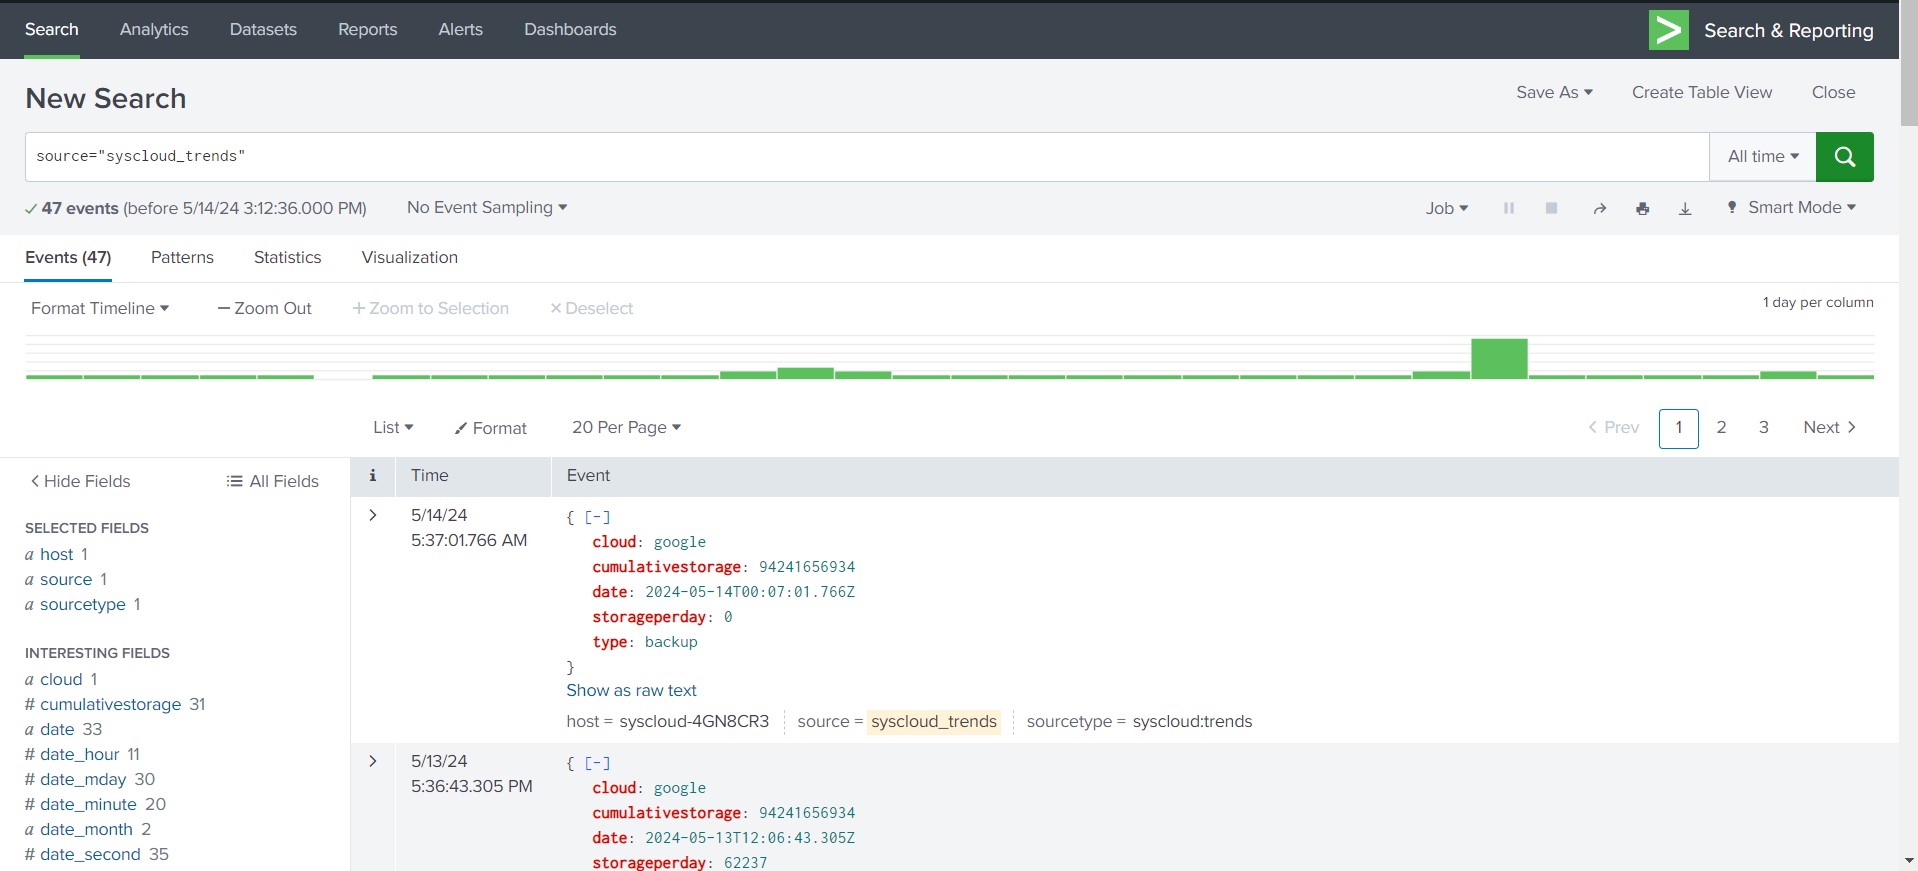Image resolution: width=1918 pixels, height=871 pixels.
Task: Select the date_month field
Action: pos(86,829)
